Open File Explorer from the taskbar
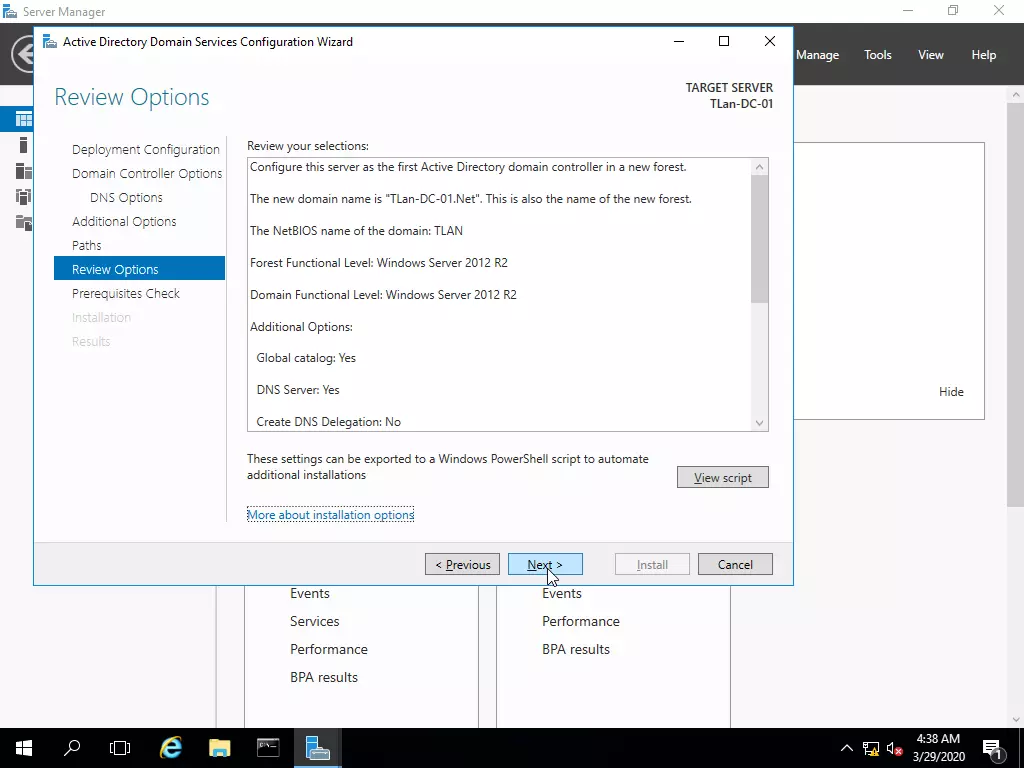This screenshot has height=768, width=1024. [219, 748]
